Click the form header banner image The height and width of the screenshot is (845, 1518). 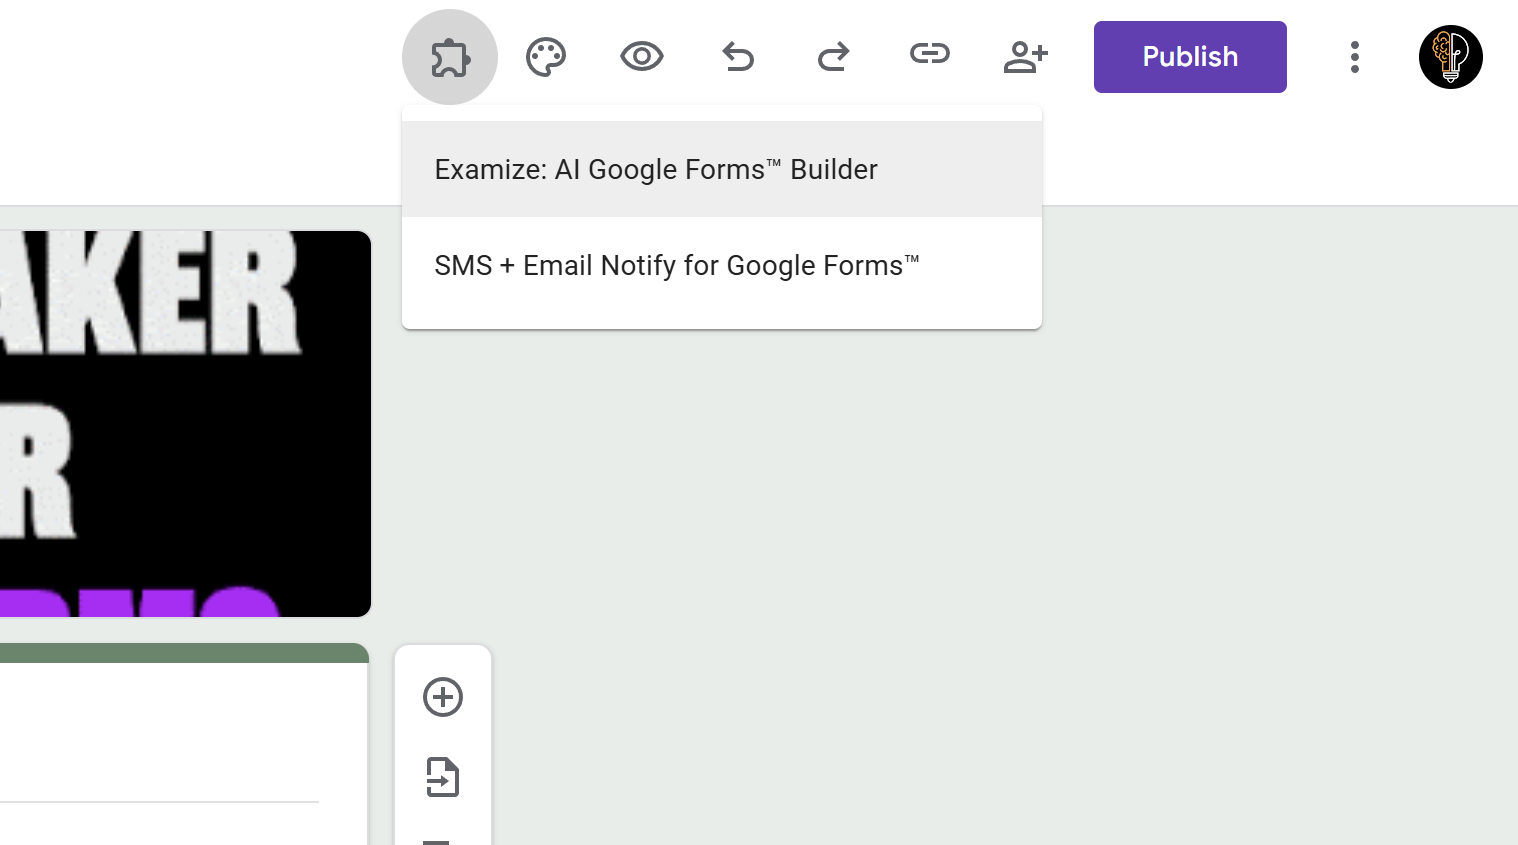pyautogui.click(x=185, y=422)
